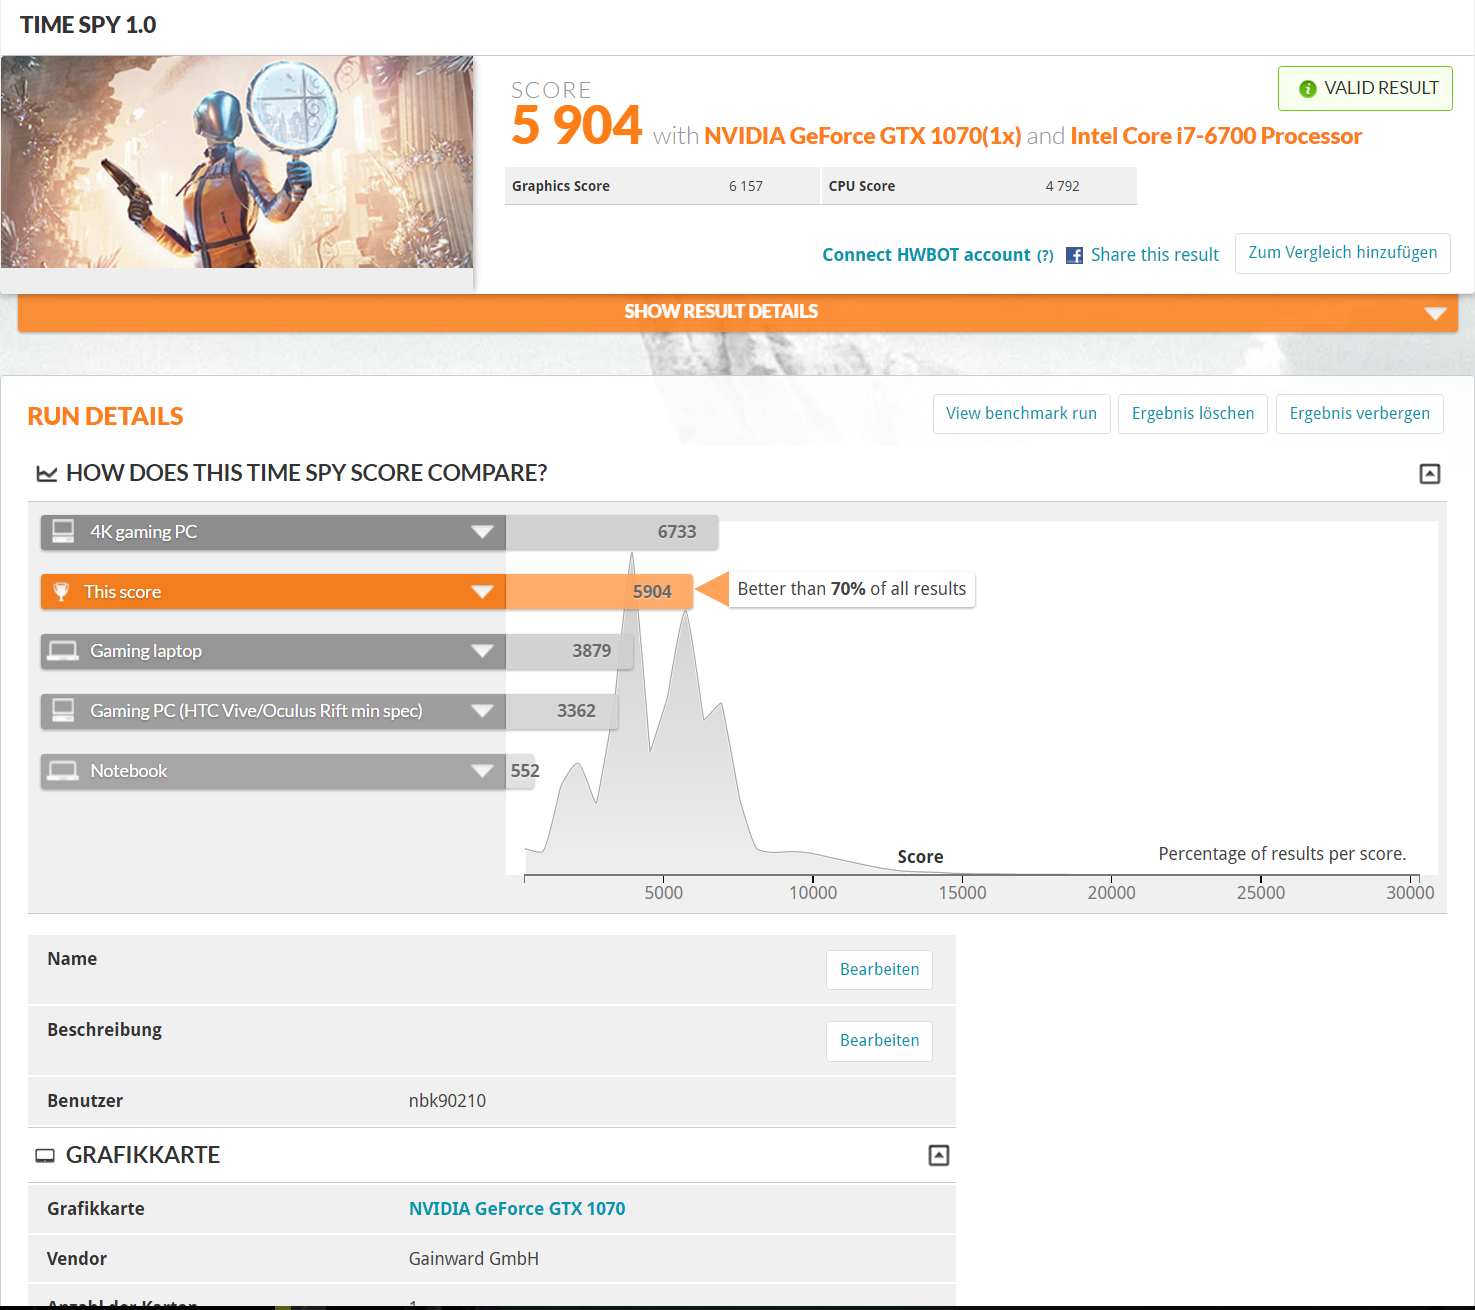This screenshot has width=1475, height=1310.
Task: Open the NVIDIA GeForce GTX 1070 Grafikkarte link
Action: tap(517, 1209)
